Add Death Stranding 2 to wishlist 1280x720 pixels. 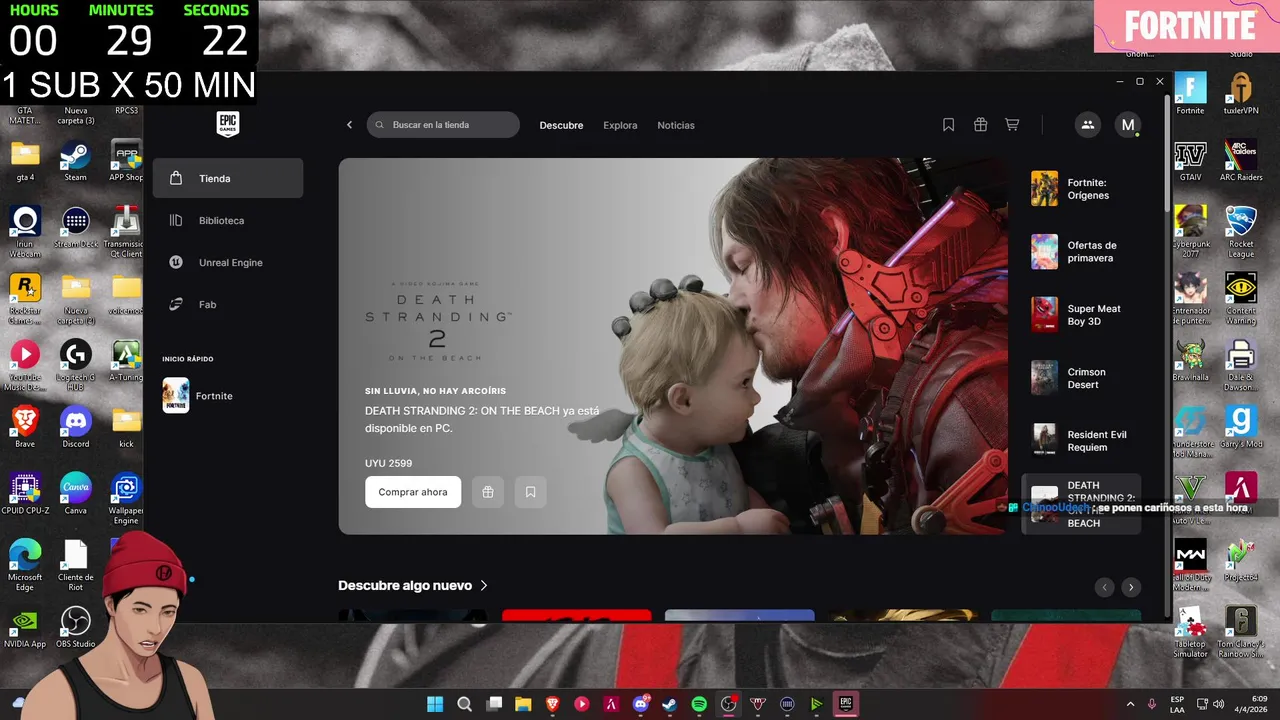(530, 492)
